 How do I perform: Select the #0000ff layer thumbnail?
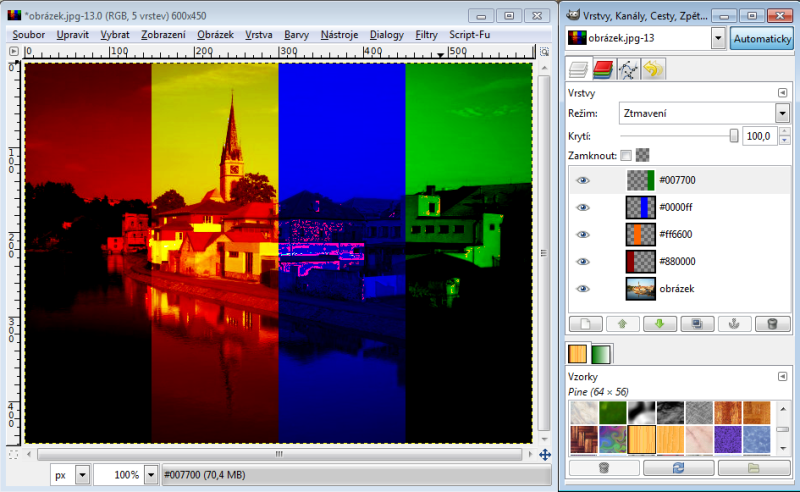(640, 207)
